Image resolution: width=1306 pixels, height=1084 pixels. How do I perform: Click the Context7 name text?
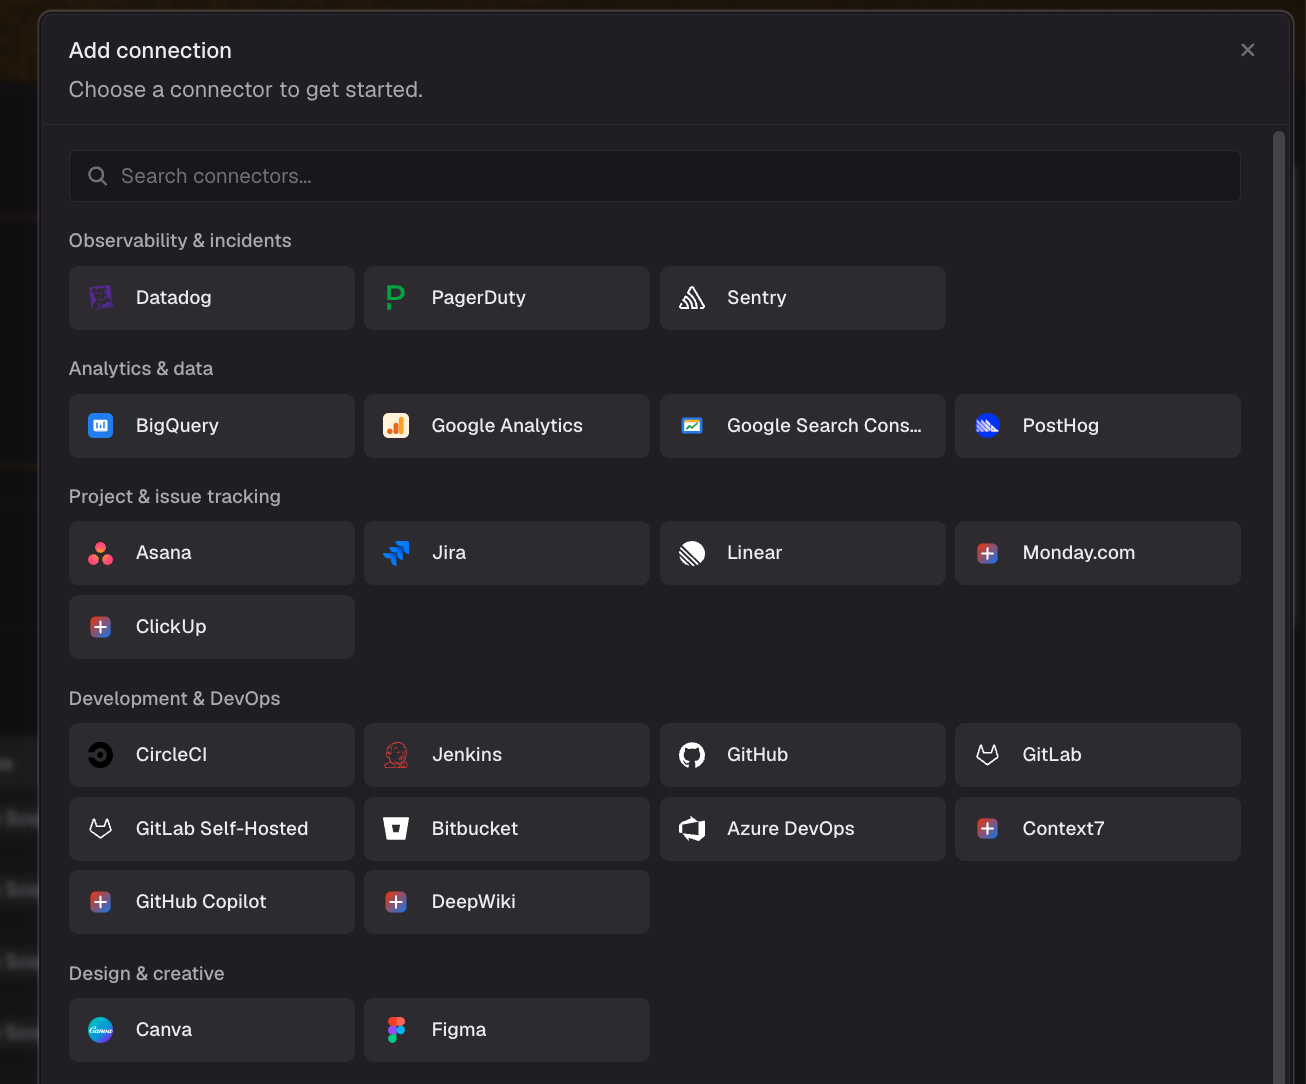click(1064, 829)
